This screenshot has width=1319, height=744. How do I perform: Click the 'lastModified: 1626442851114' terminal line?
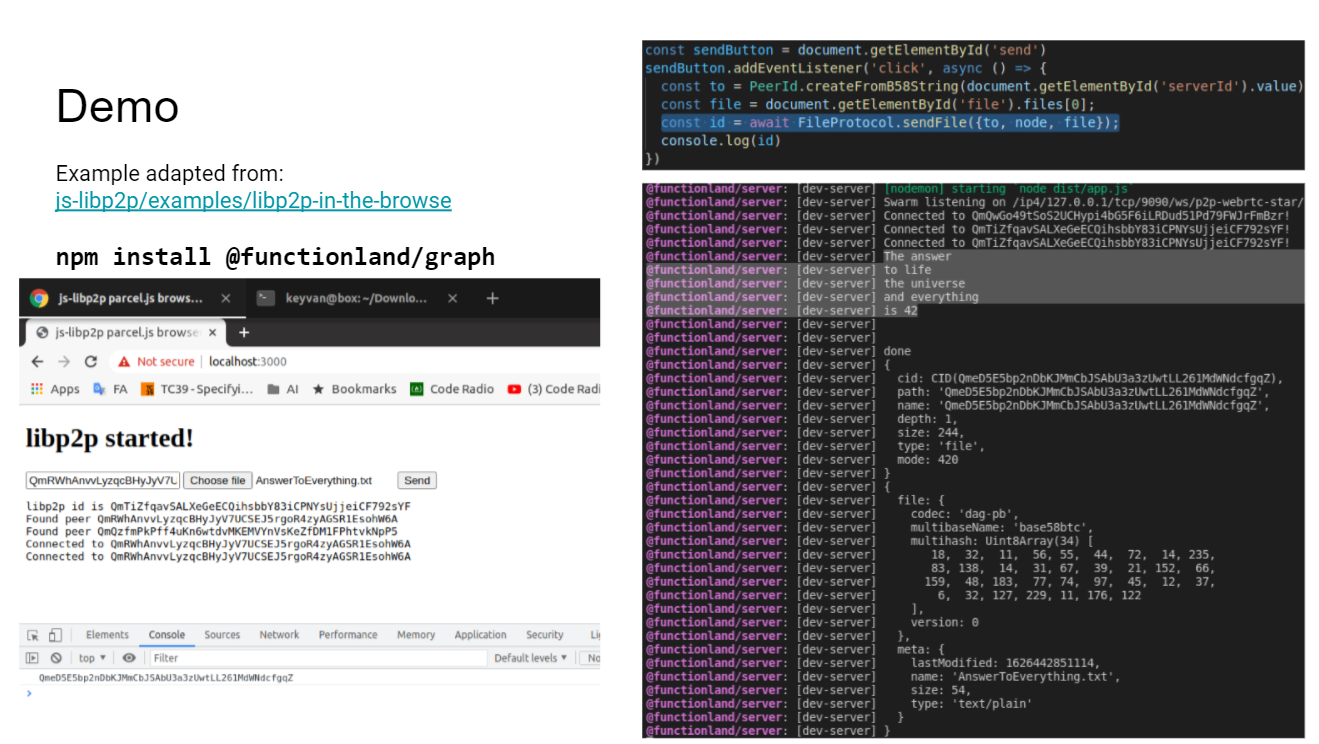click(1004, 662)
